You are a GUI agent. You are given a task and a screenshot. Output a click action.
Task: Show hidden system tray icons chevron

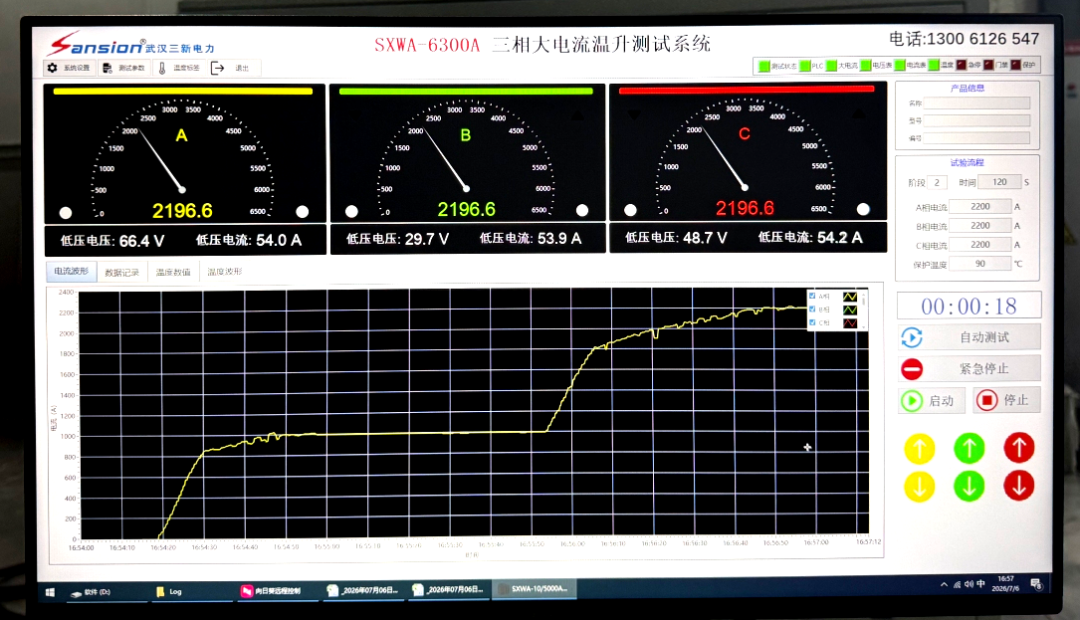(x=944, y=584)
